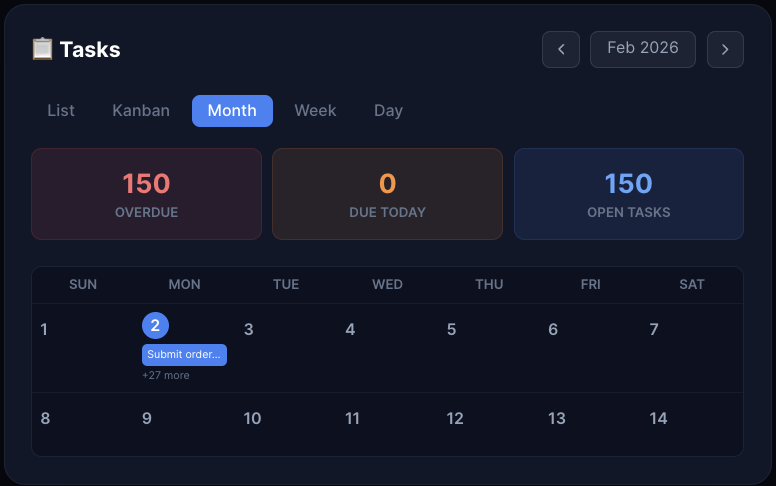Open the "Submit order..." task event
The width and height of the screenshot is (776, 486).
[184, 355]
